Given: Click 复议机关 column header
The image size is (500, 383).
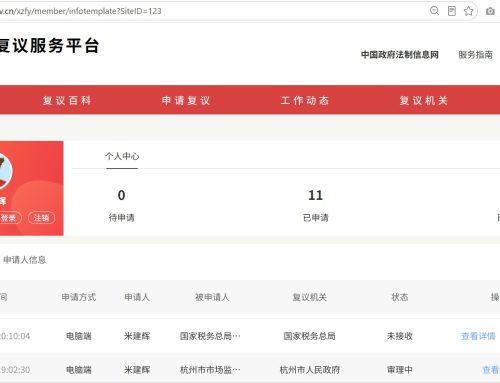Looking at the screenshot, I should (x=309, y=297).
